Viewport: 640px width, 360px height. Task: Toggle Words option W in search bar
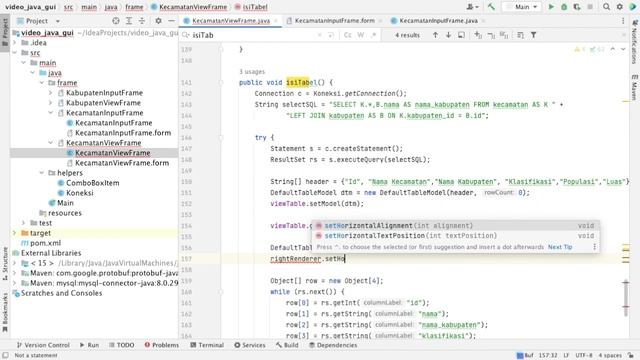(361, 35)
